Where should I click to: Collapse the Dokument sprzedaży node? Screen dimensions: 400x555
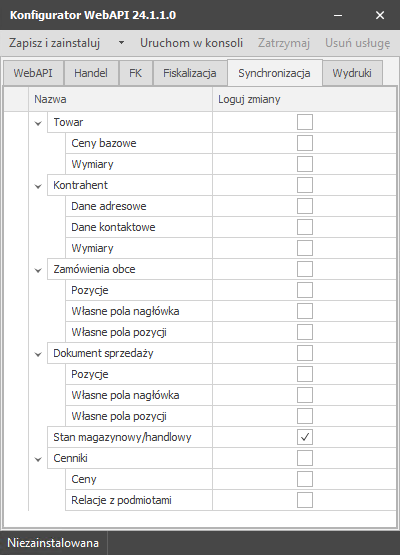[38, 354]
